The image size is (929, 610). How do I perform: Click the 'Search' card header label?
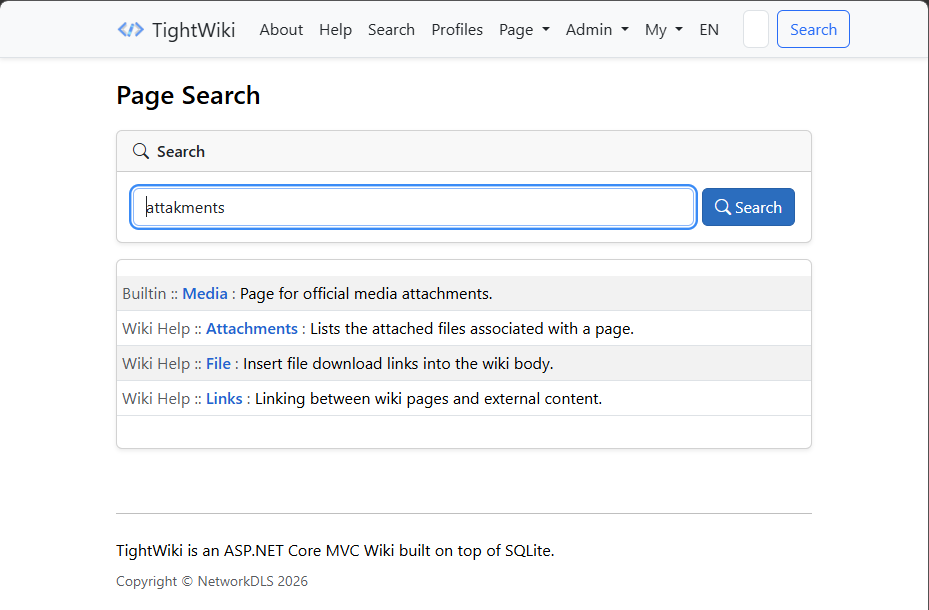[181, 152]
